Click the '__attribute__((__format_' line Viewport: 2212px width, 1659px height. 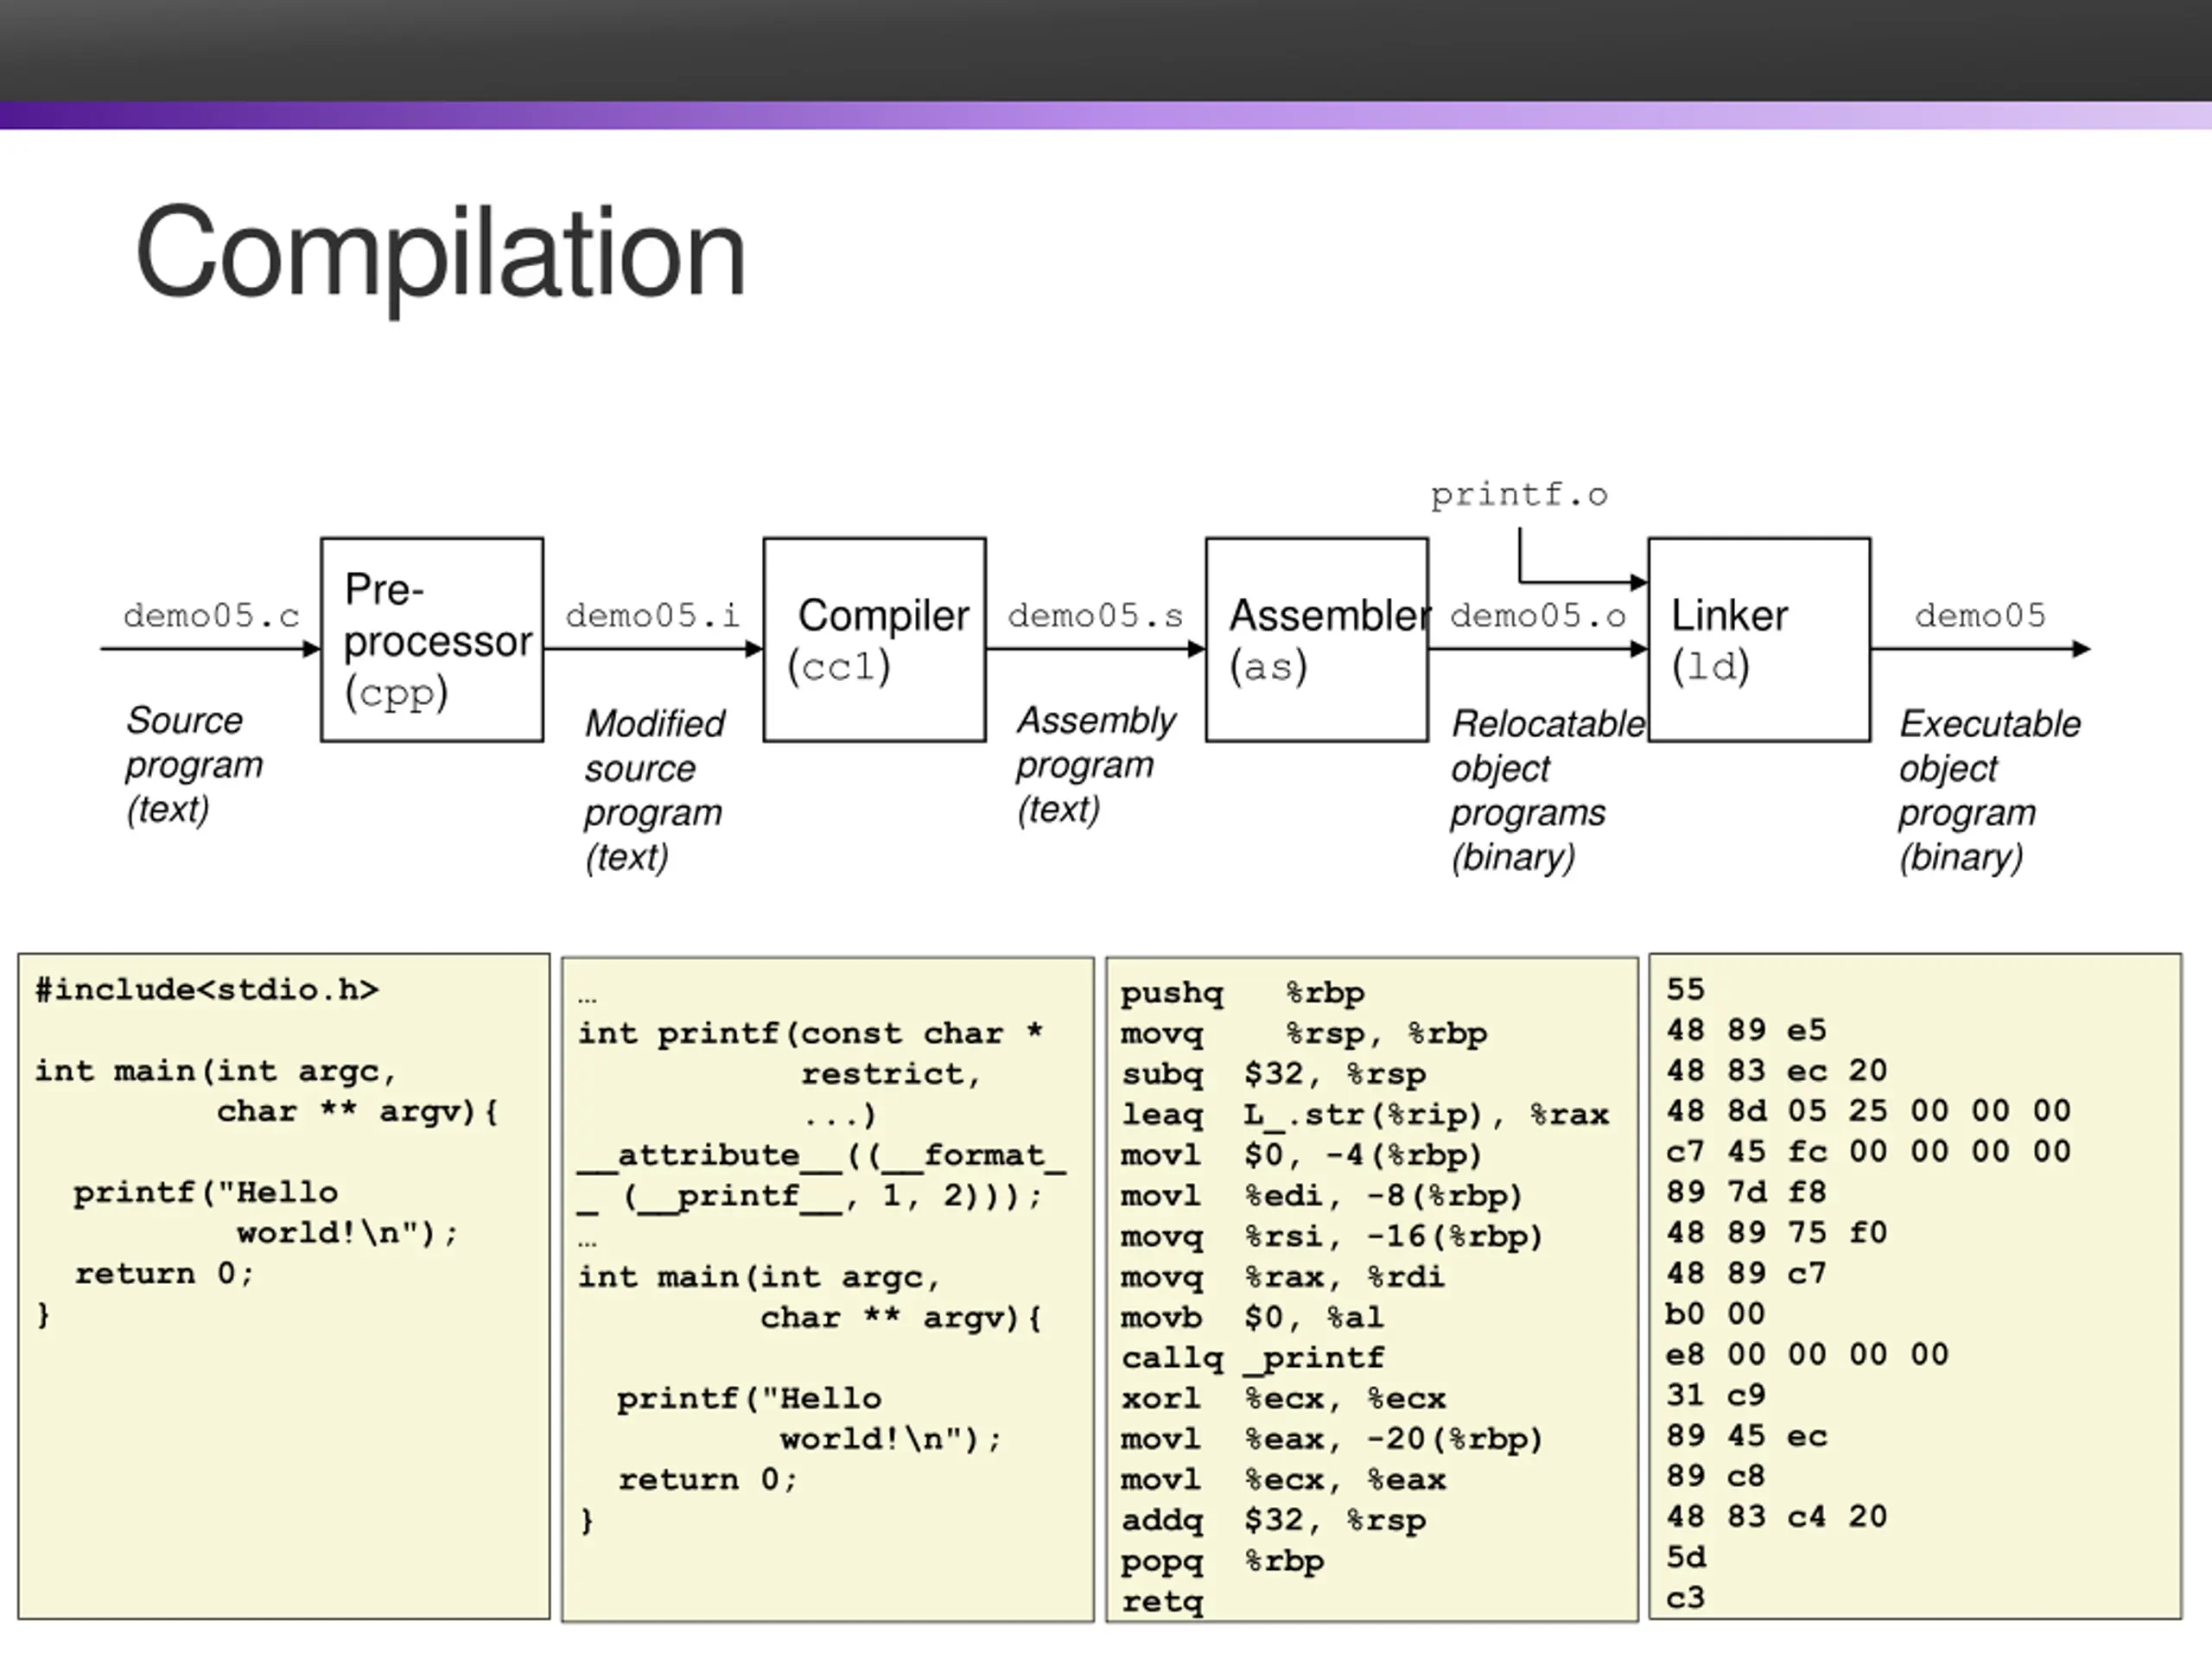[x=822, y=1155]
